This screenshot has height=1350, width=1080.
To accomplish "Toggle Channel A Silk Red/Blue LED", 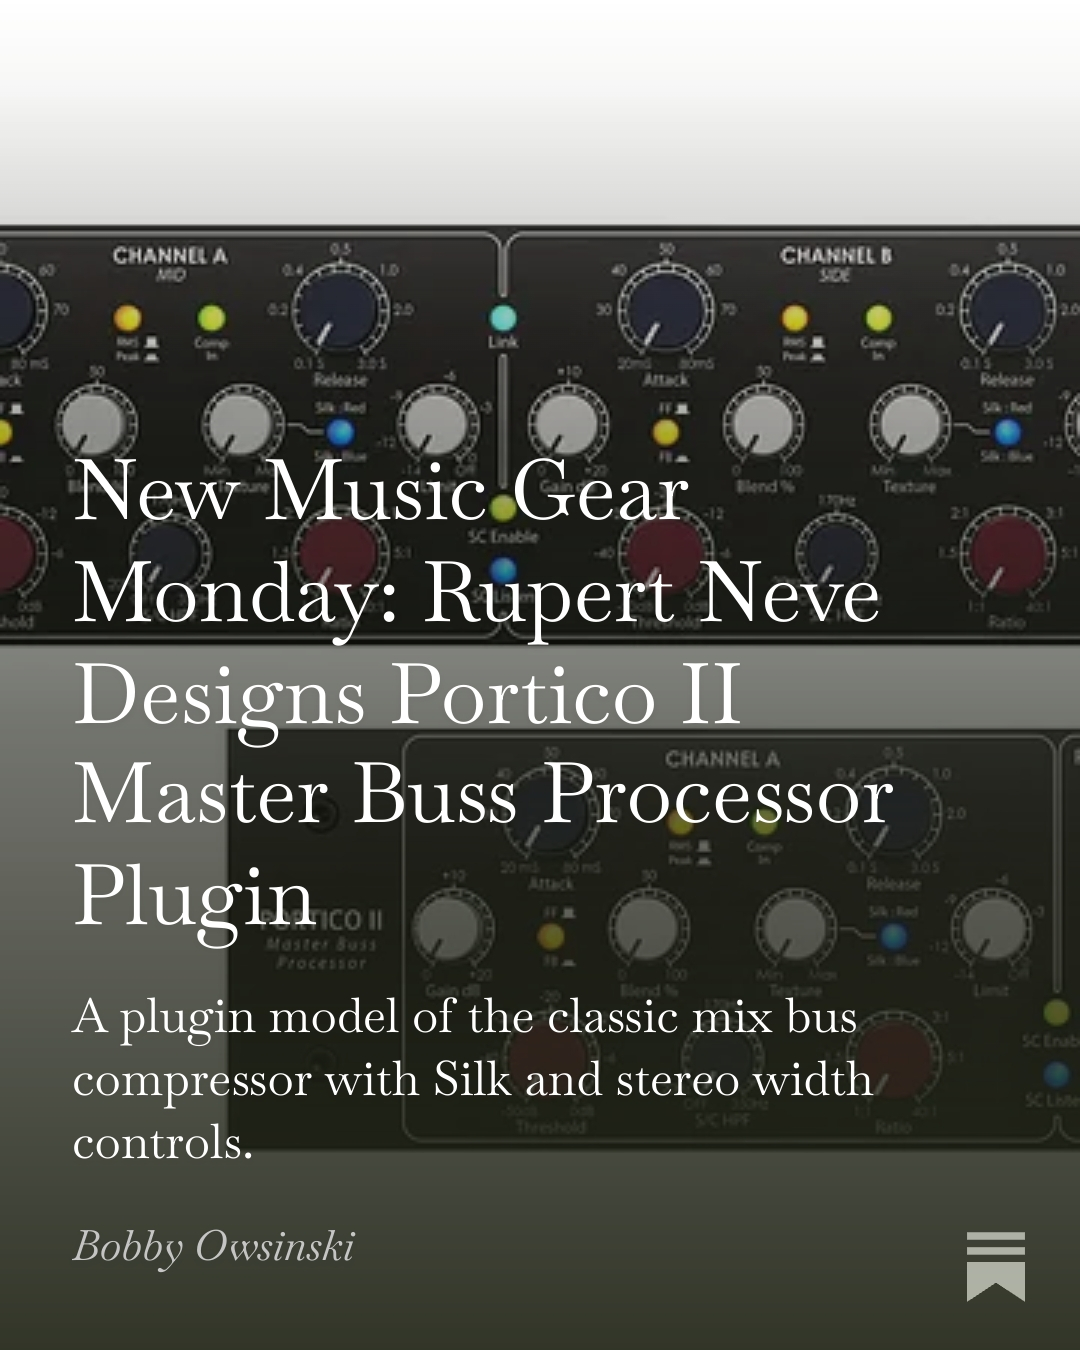I will click(x=340, y=432).
